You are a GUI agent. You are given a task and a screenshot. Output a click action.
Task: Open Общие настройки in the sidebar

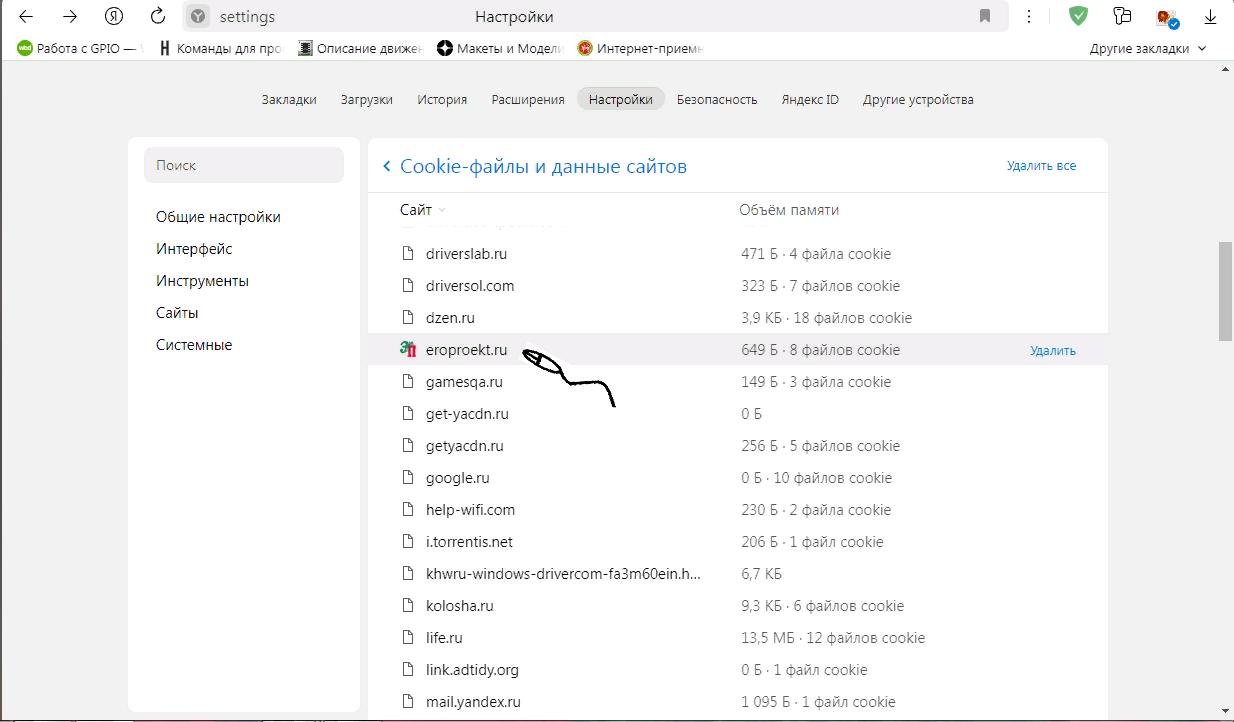click(218, 217)
